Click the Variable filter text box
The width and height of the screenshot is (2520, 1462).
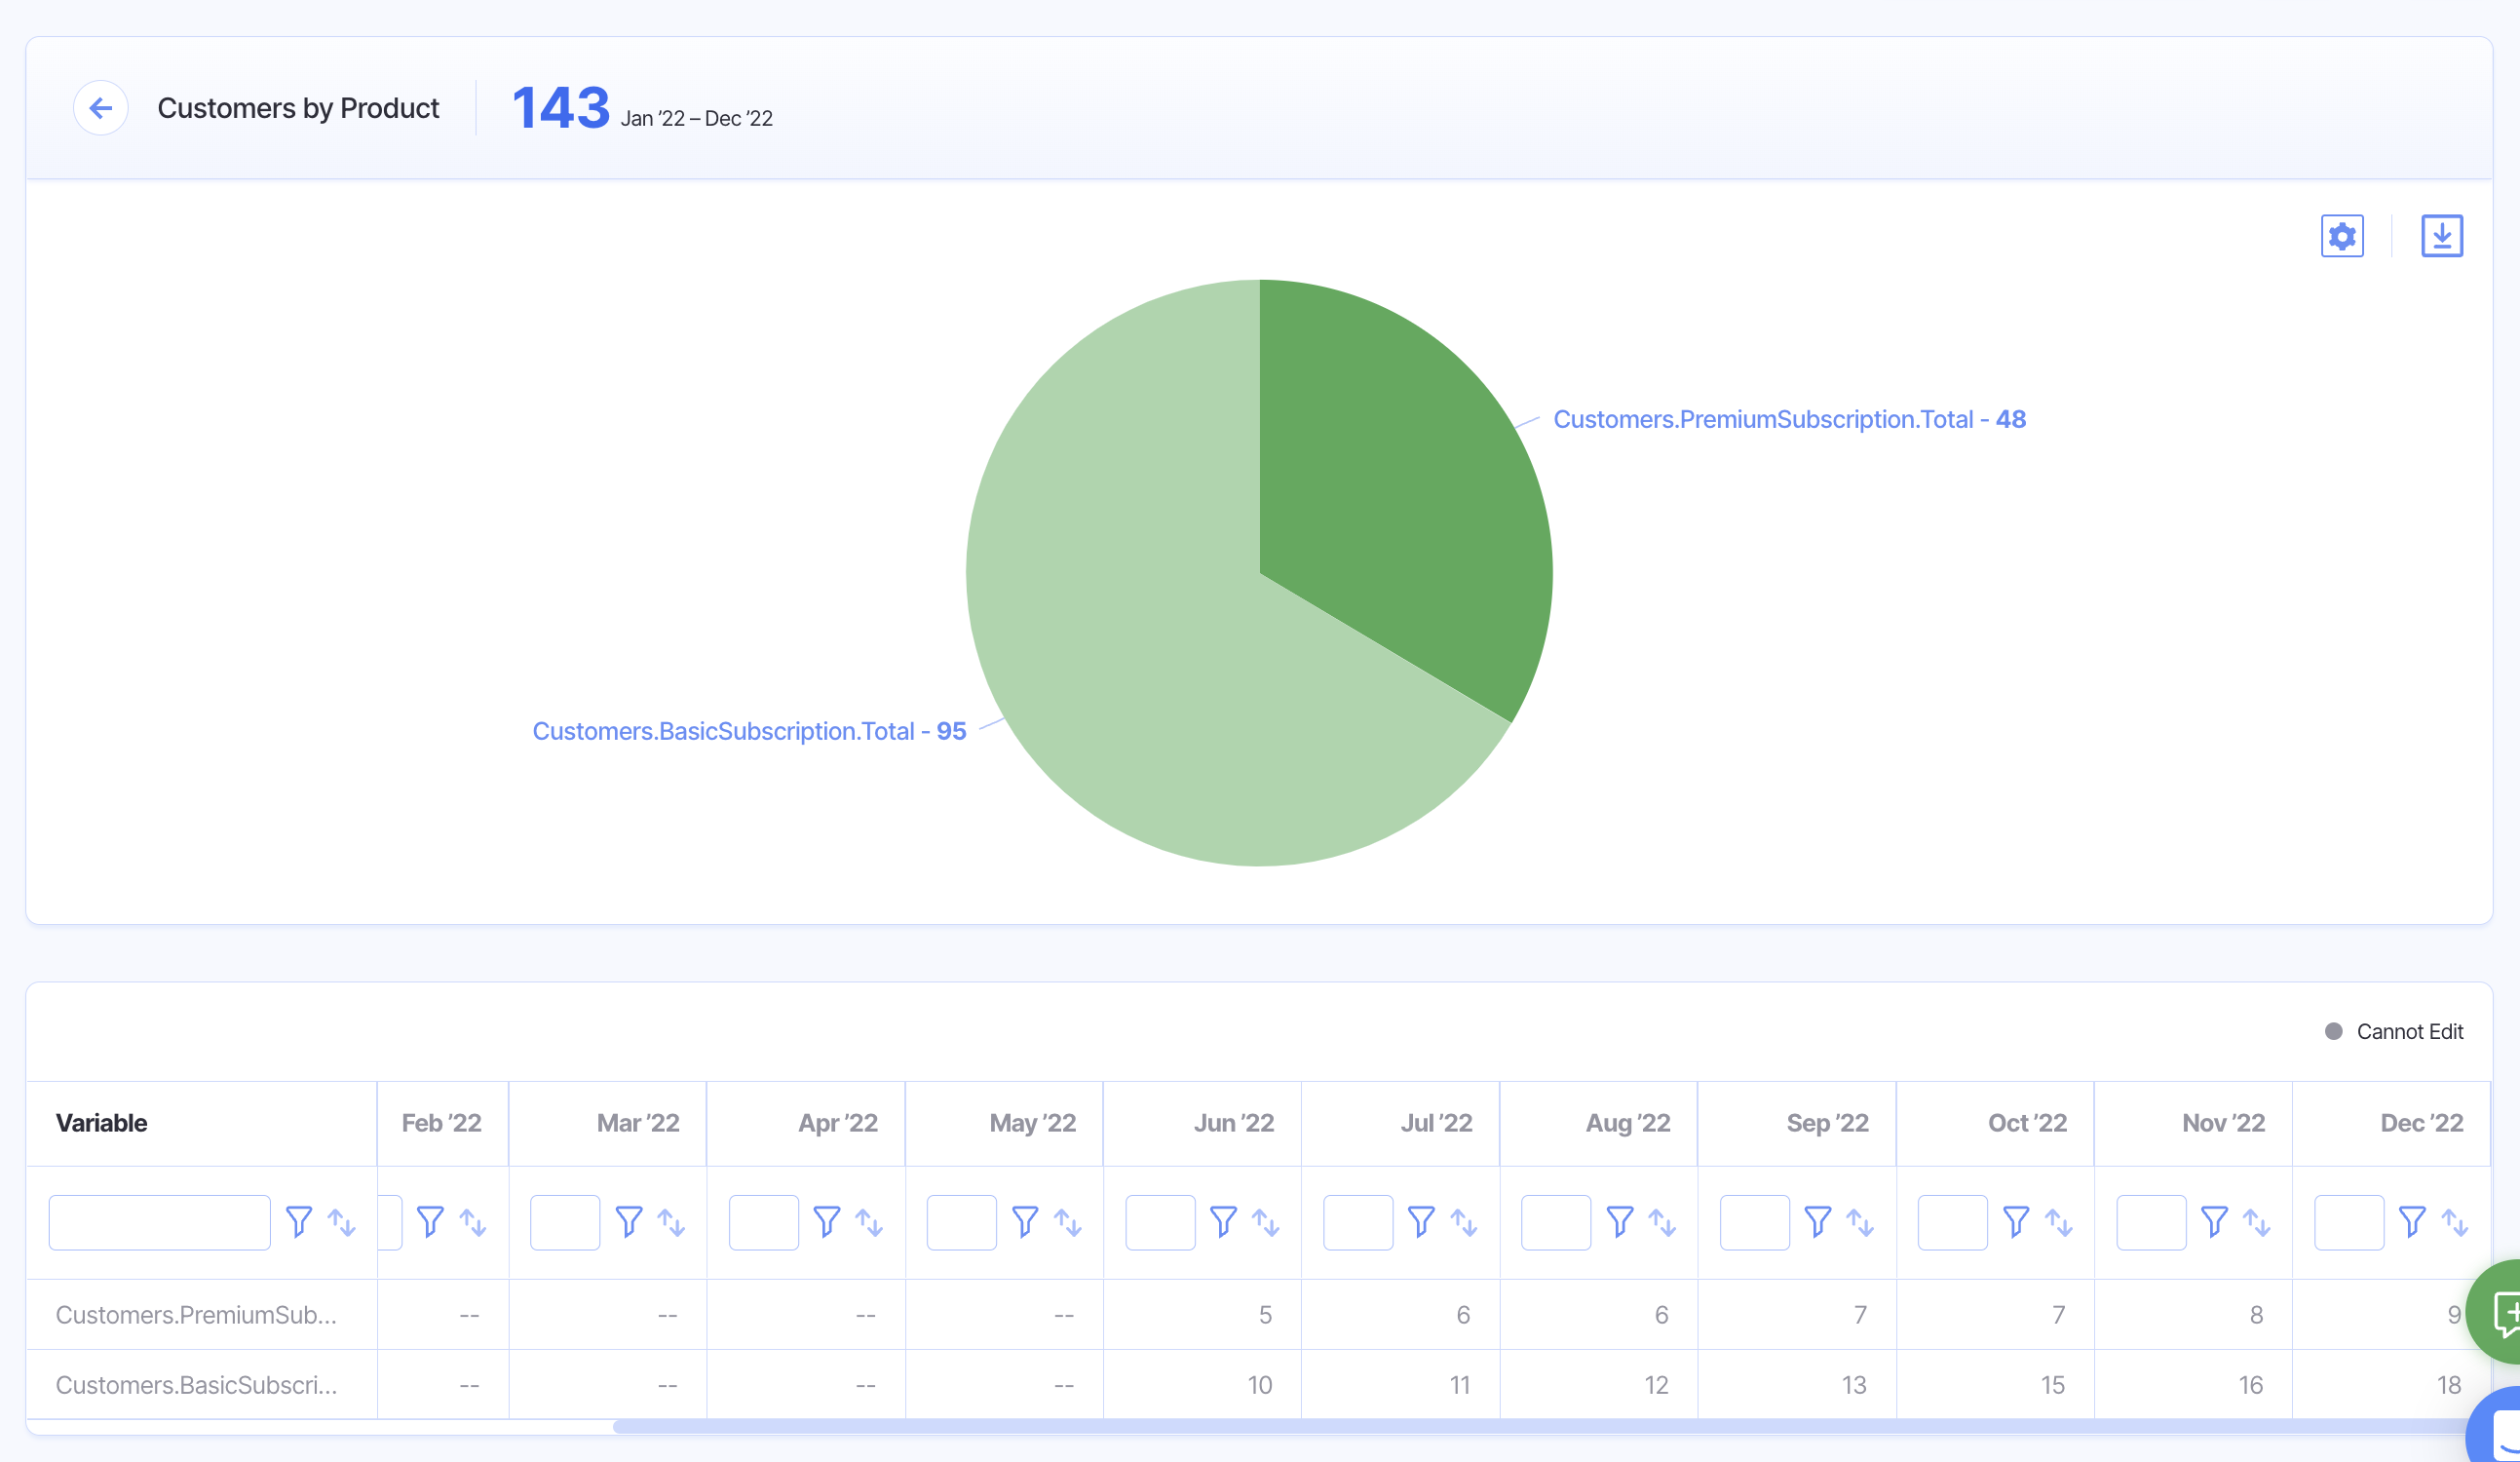coord(159,1222)
